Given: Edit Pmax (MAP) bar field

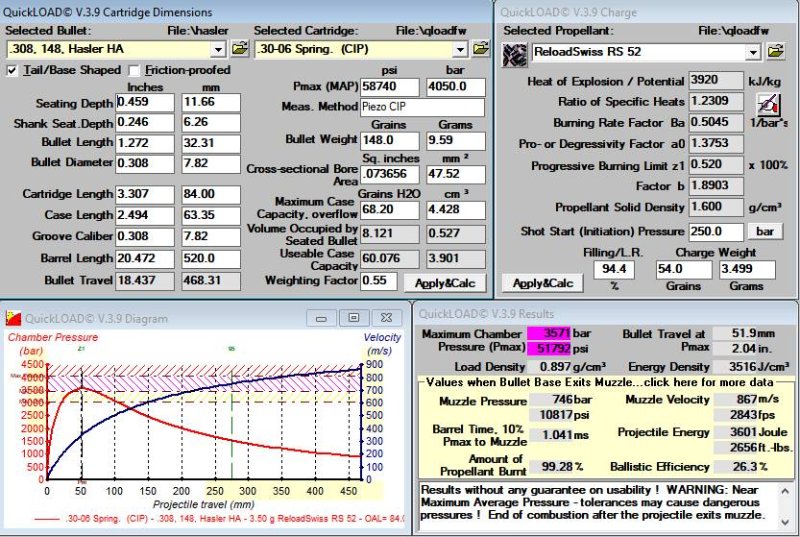Looking at the screenshot, I should 456,87.
